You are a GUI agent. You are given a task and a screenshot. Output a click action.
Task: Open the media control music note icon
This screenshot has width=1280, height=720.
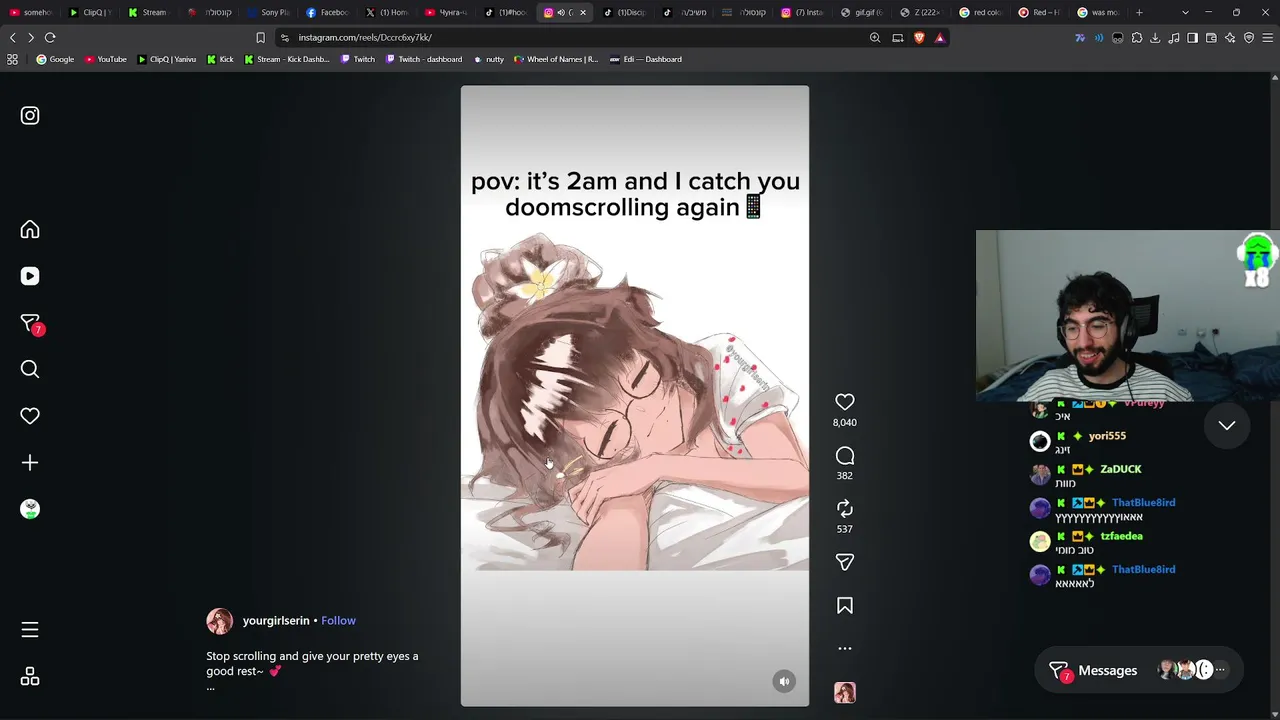1174,38
